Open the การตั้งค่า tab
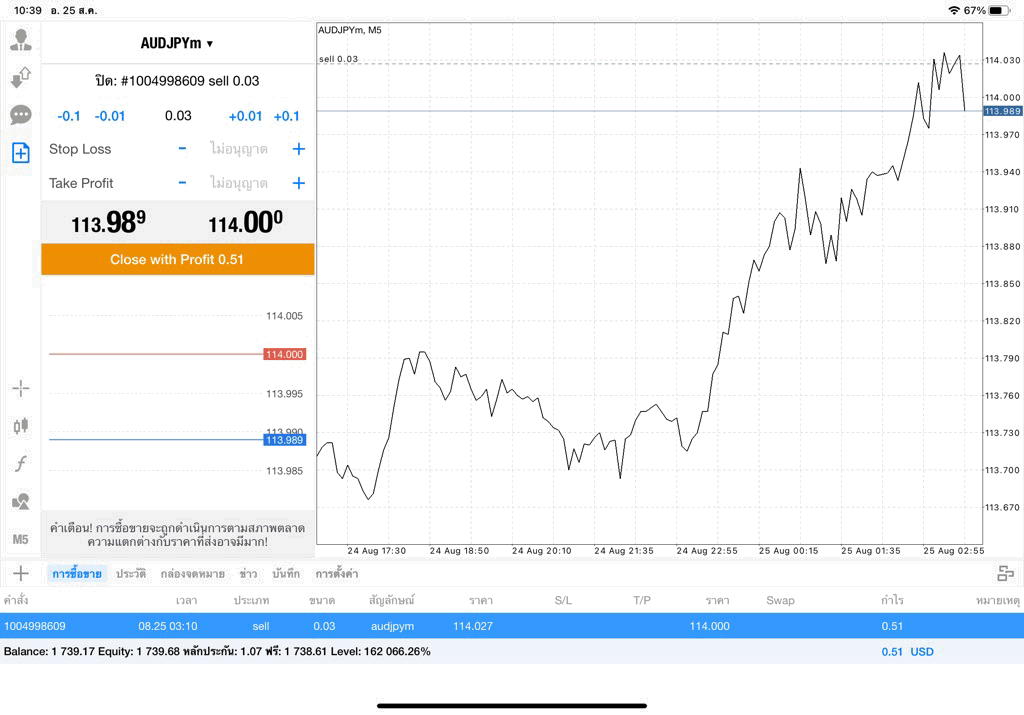The image size is (1024, 715). tap(336, 574)
